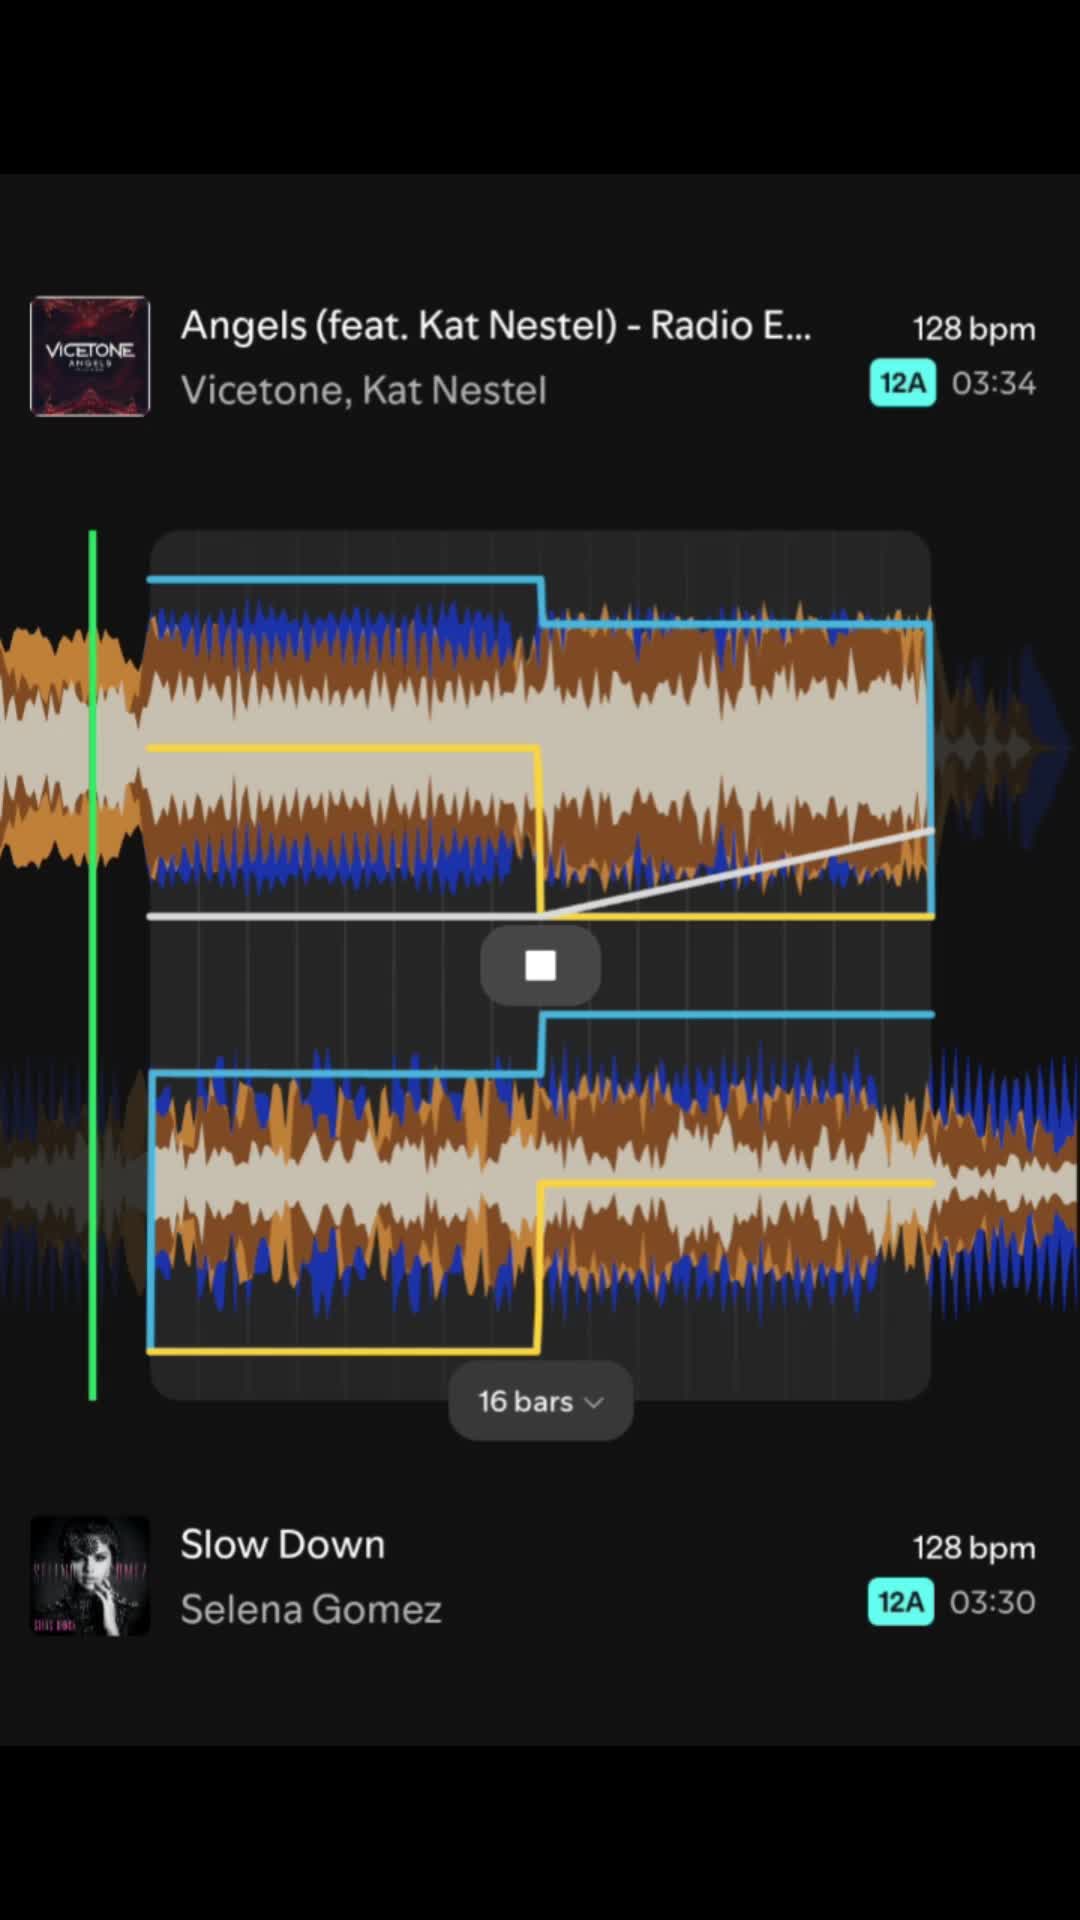
Task: Tap the 12A key badge for Slow Down
Action: point(901,1602)
